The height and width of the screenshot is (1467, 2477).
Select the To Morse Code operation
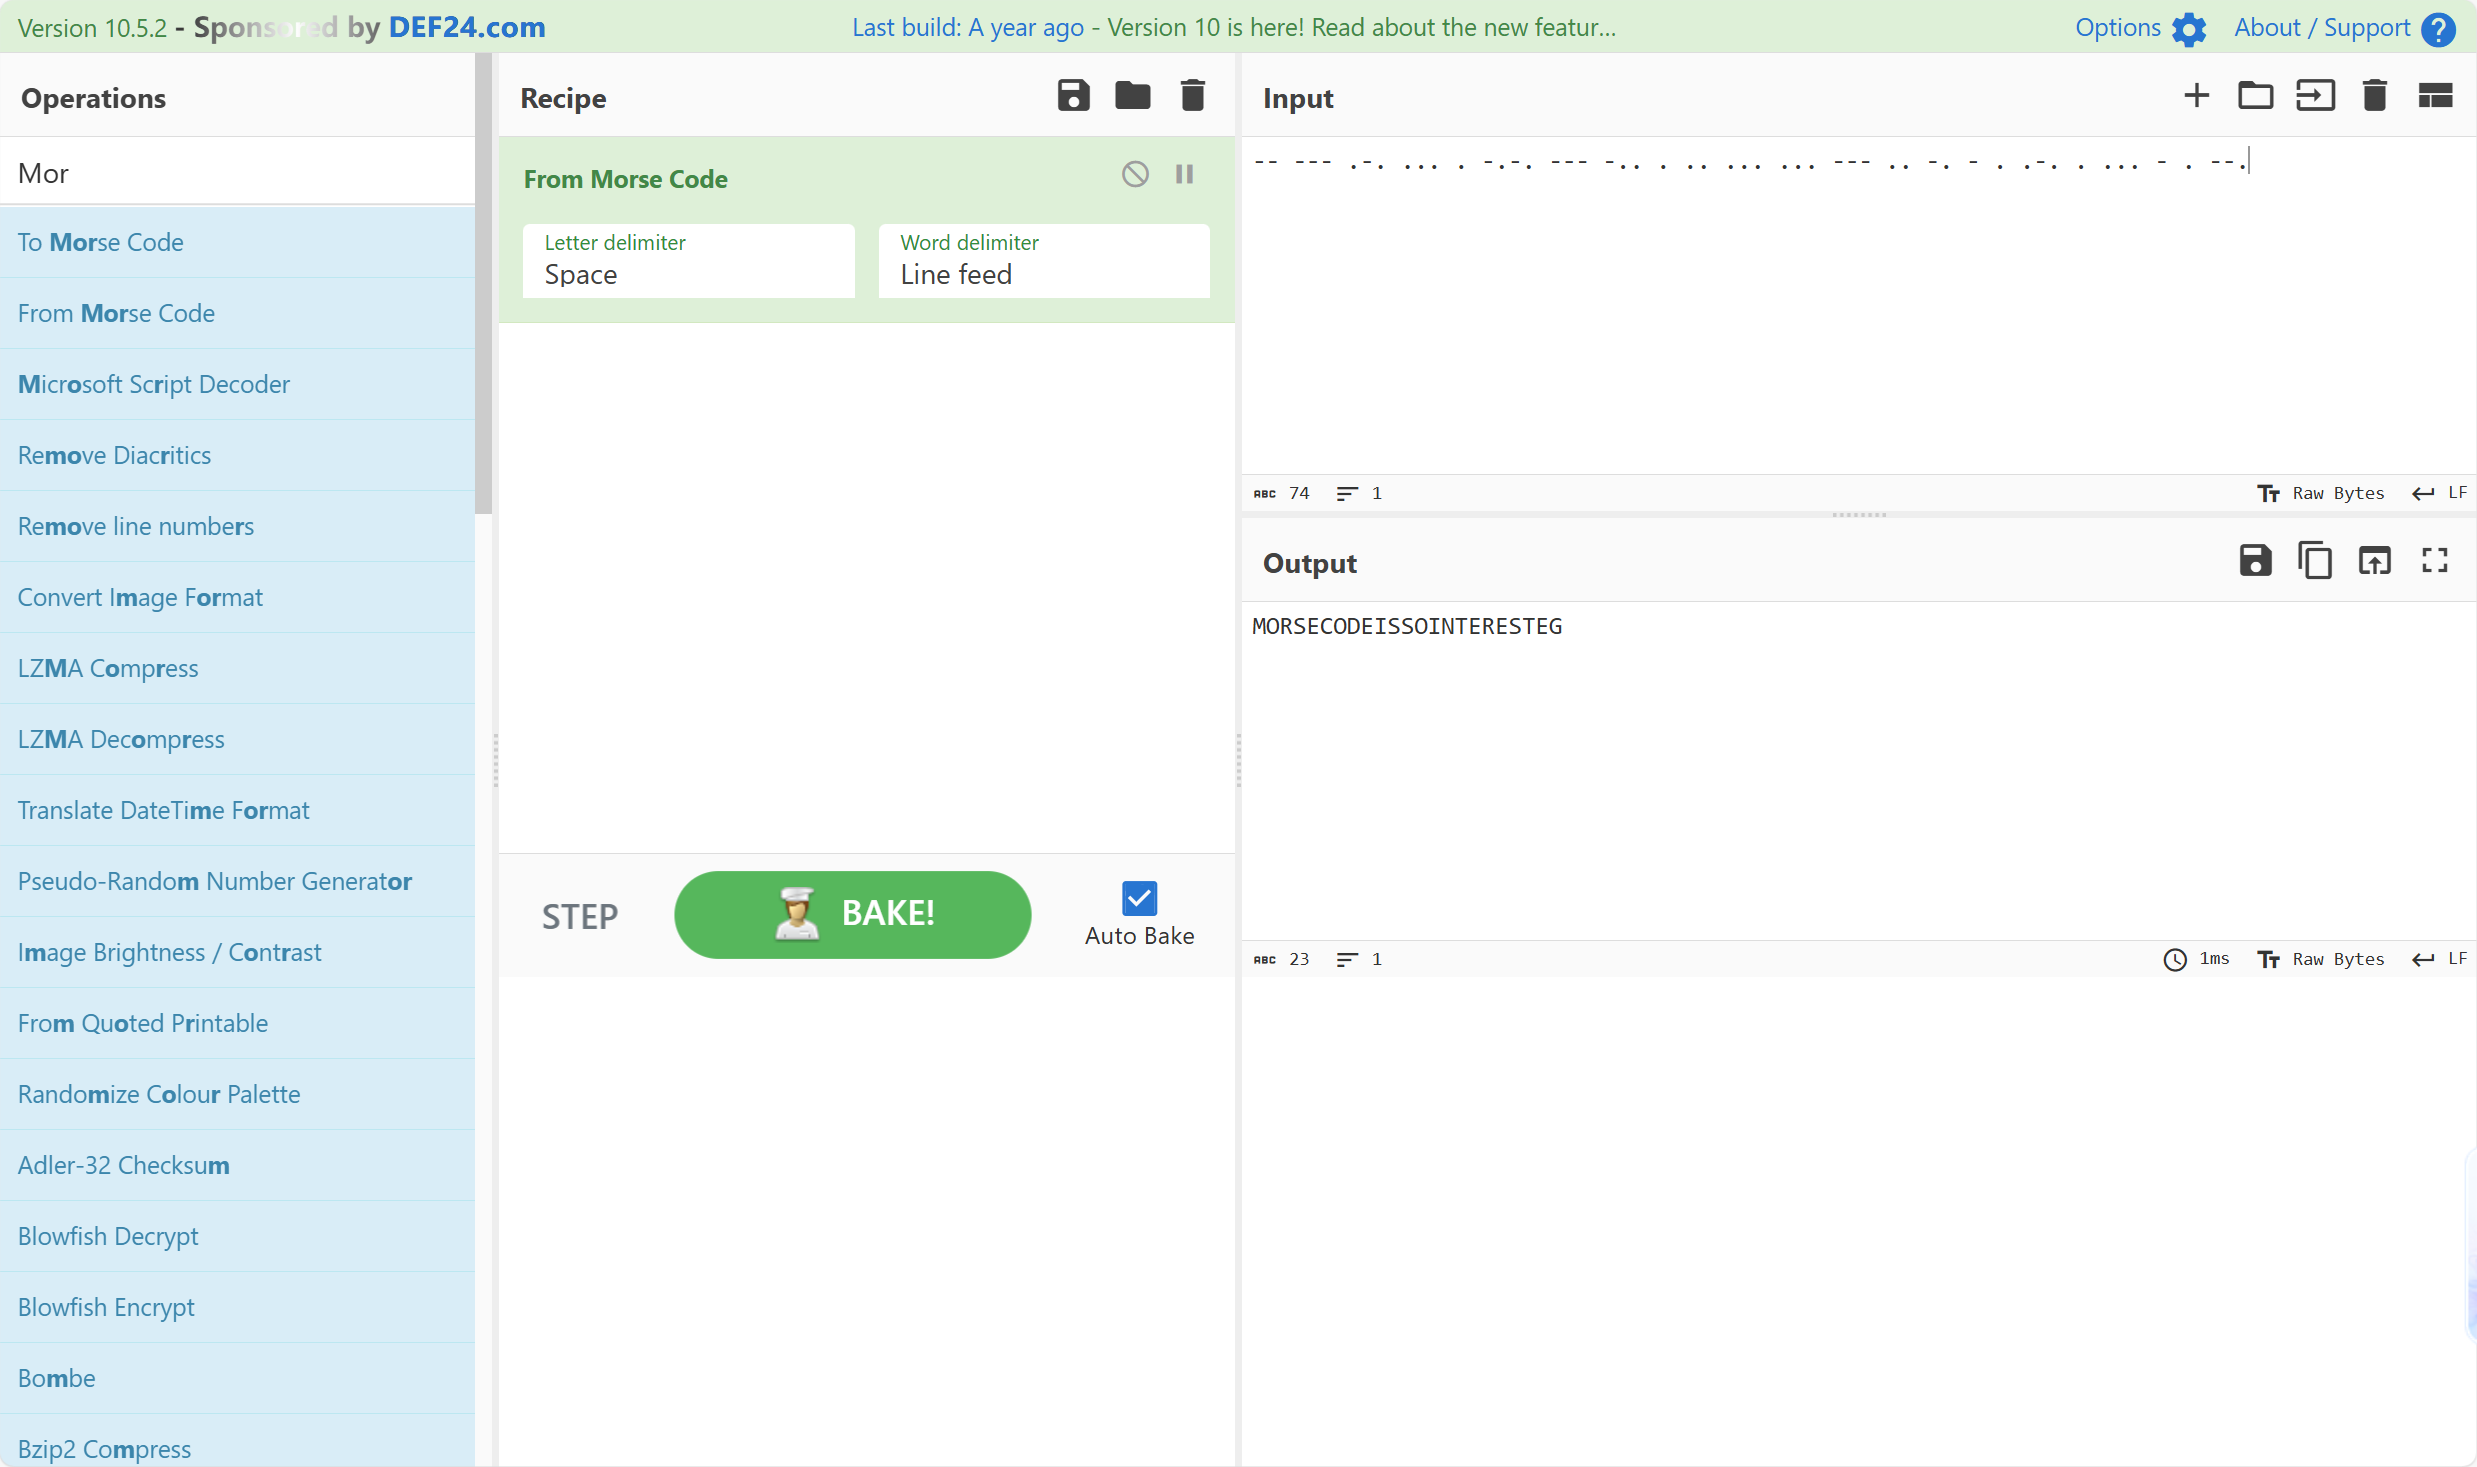coord(101,242)
